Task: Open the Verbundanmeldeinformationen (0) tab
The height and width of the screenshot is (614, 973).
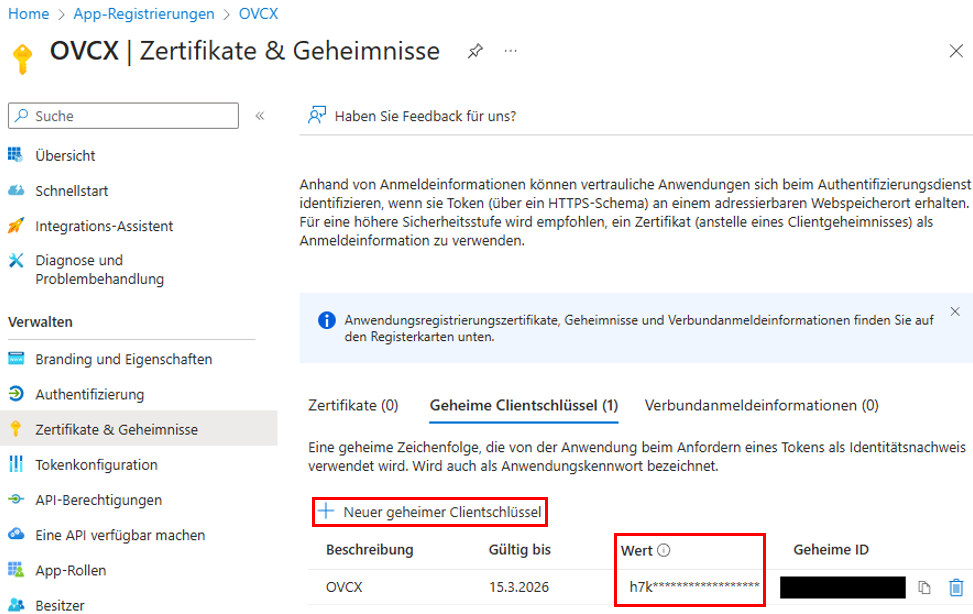Action: tap(762, 405)
